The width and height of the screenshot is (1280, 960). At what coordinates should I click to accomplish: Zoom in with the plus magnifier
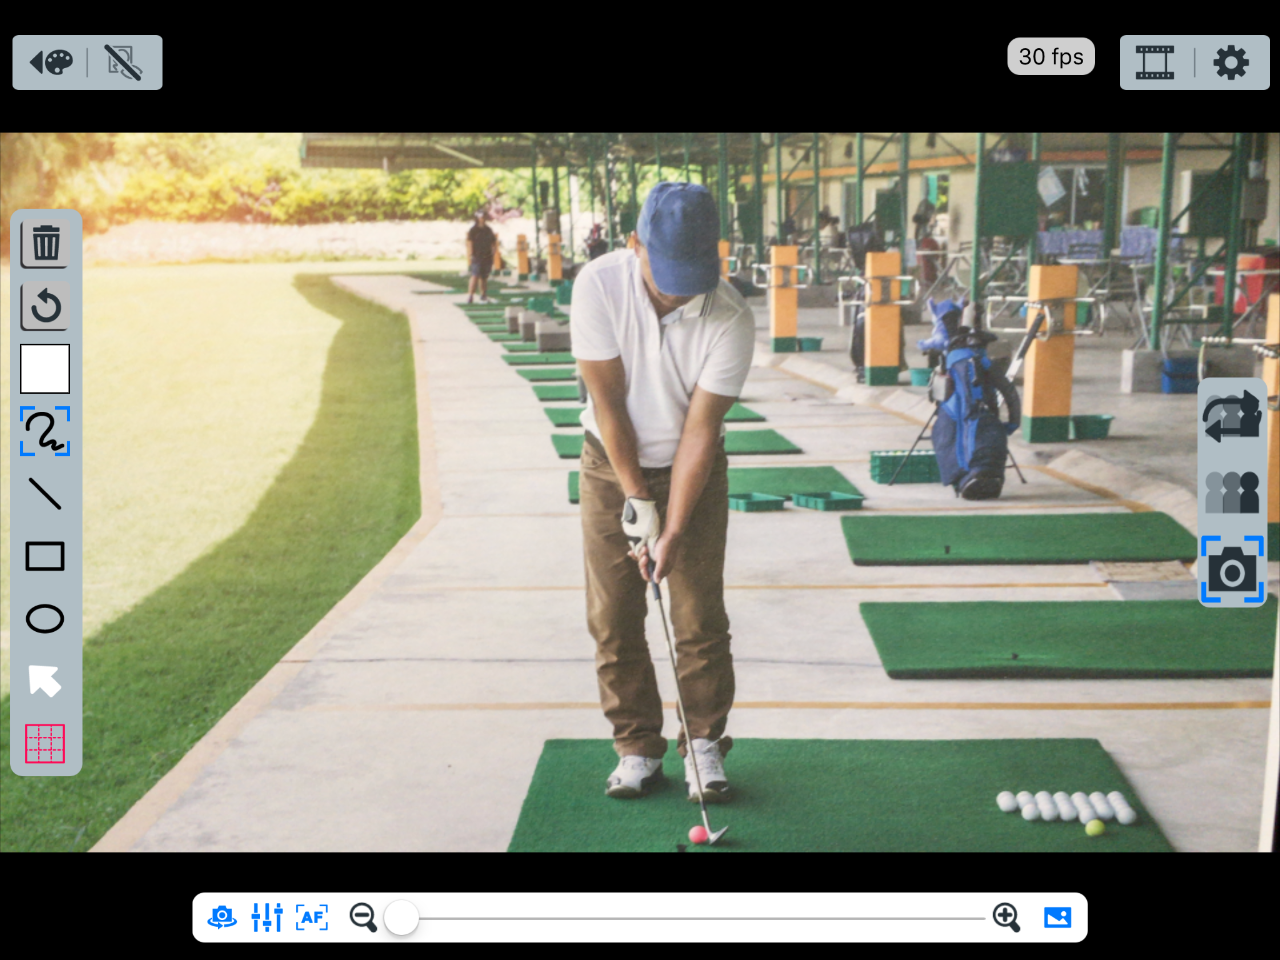point(1006,917)
